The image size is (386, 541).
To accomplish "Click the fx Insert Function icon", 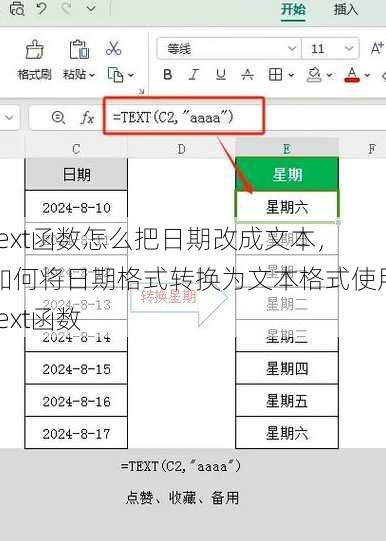I will 87,118.
